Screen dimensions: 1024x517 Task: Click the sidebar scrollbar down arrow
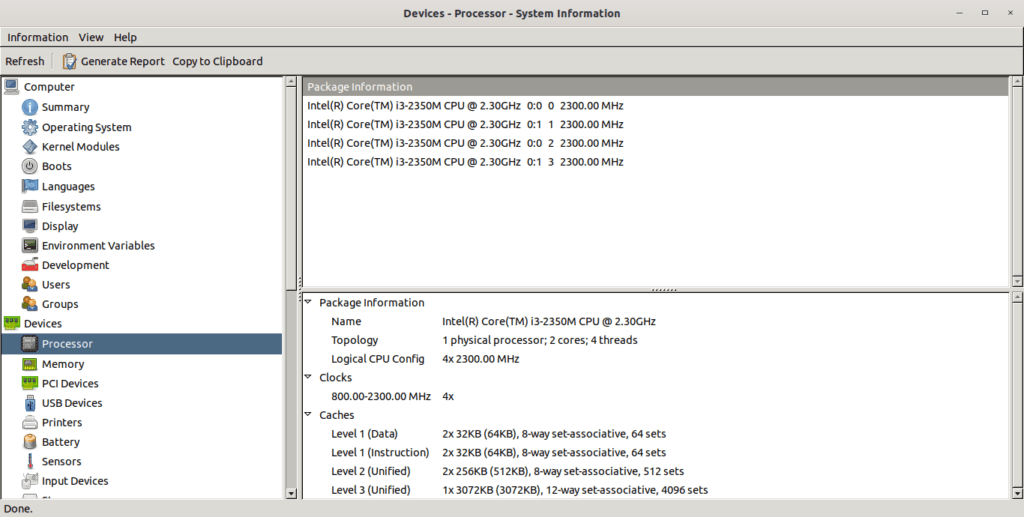(x=291, y=492)
